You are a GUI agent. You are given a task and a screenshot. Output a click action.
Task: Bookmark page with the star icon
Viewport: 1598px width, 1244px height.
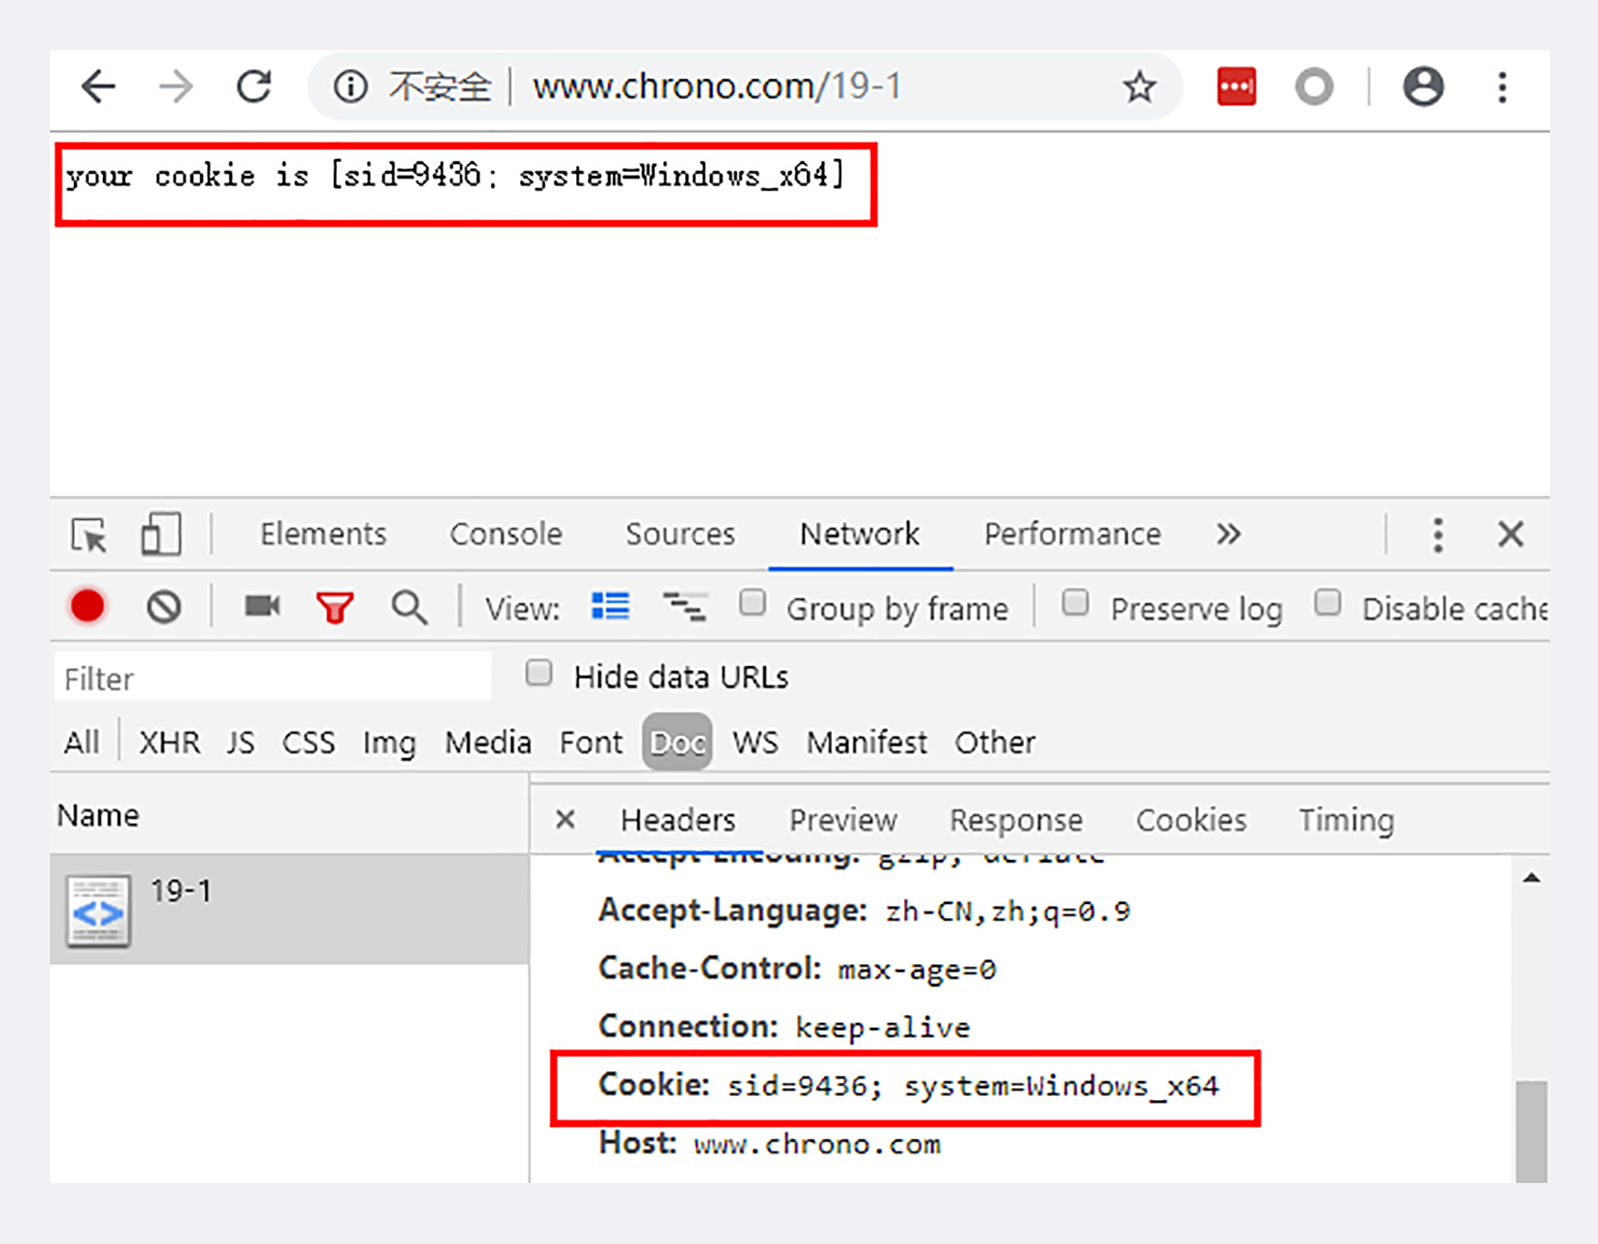[1139, 87]
